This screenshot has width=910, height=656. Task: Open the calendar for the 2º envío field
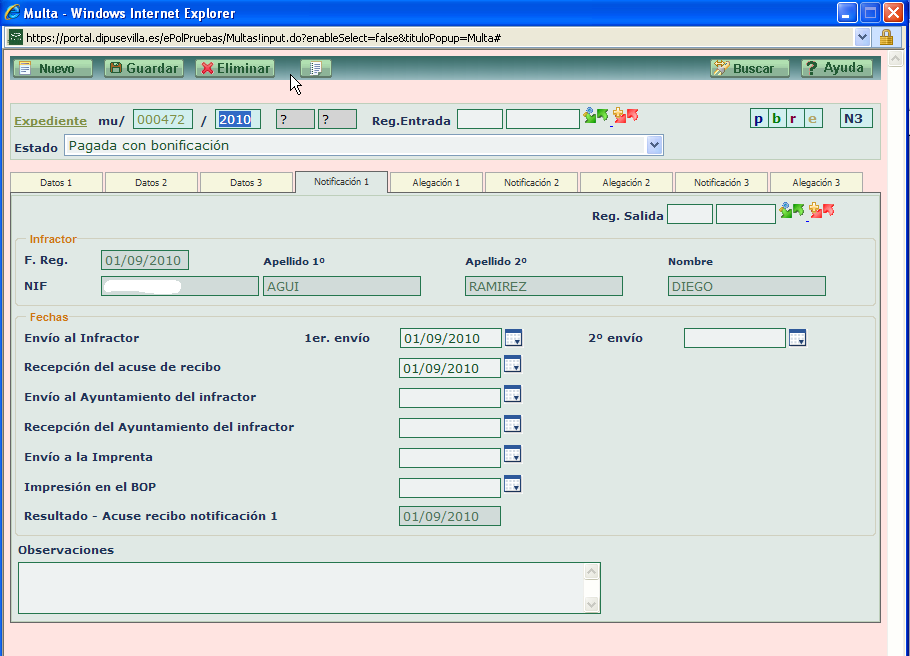pyautogui.click(x=797, y=339)
